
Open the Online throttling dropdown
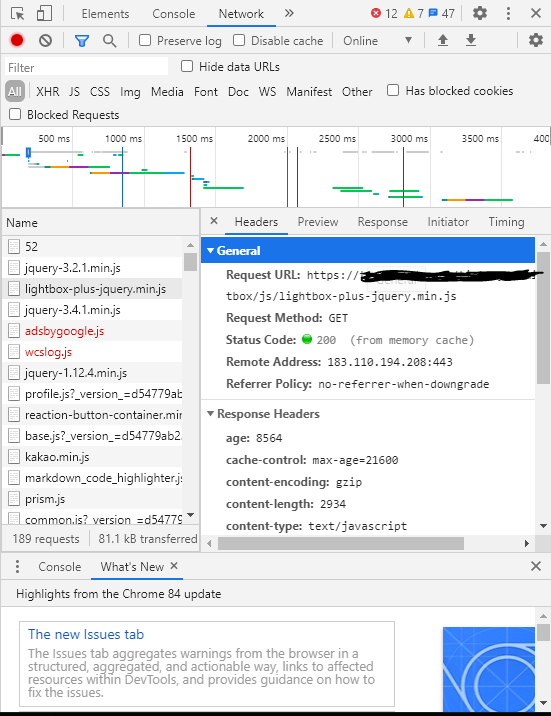coord(378,41)
